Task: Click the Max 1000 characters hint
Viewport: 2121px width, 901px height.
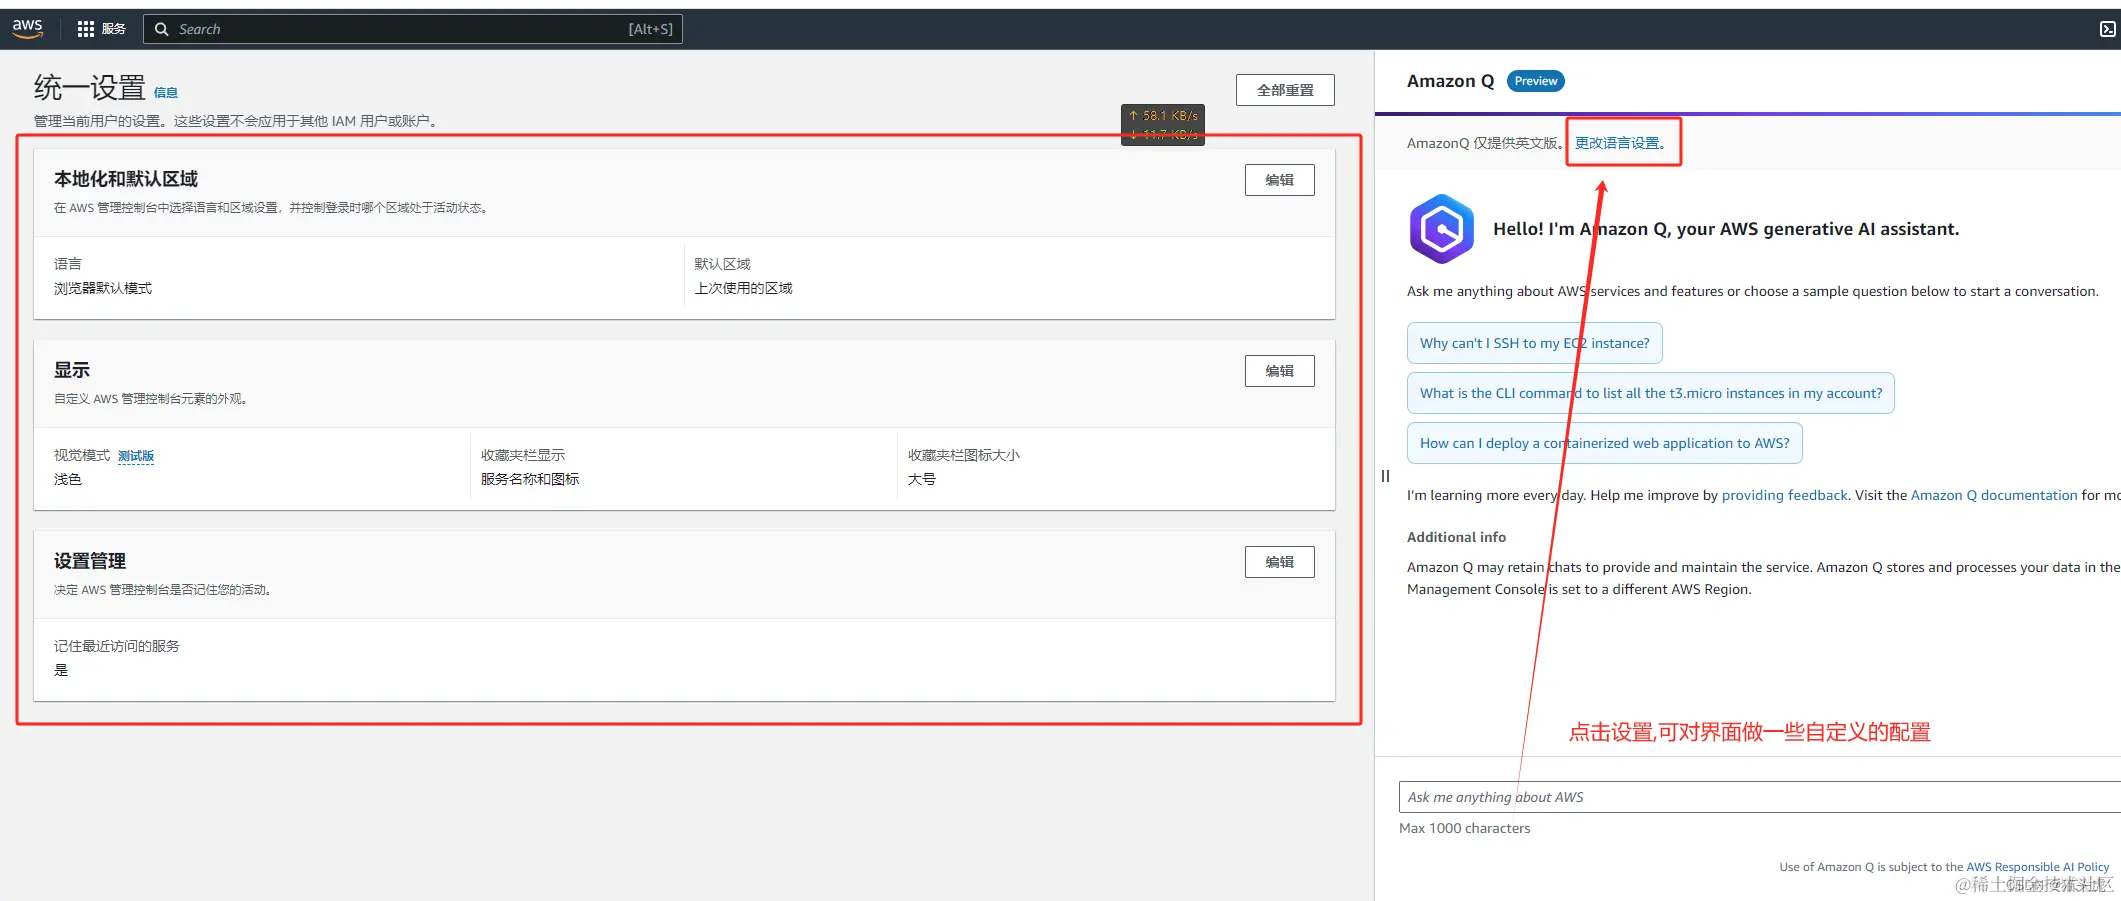Action: coord(1464,828)
